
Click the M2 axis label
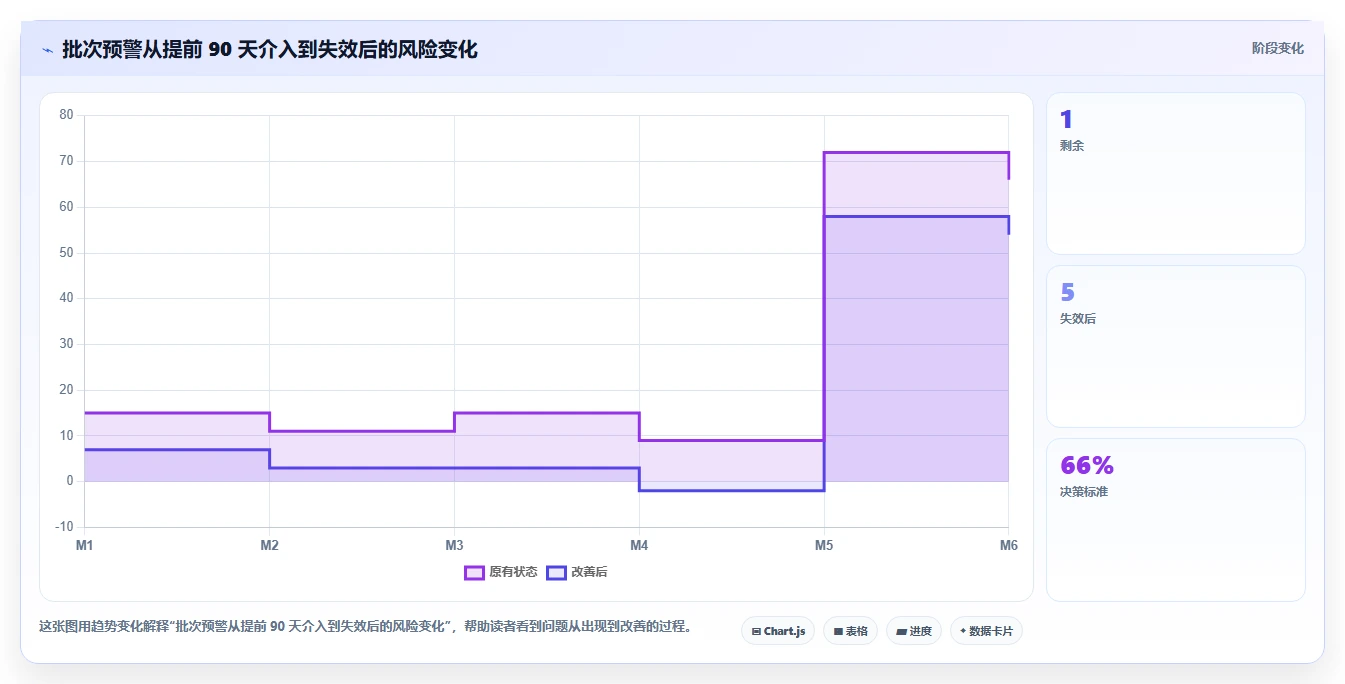tap(269, 545)
